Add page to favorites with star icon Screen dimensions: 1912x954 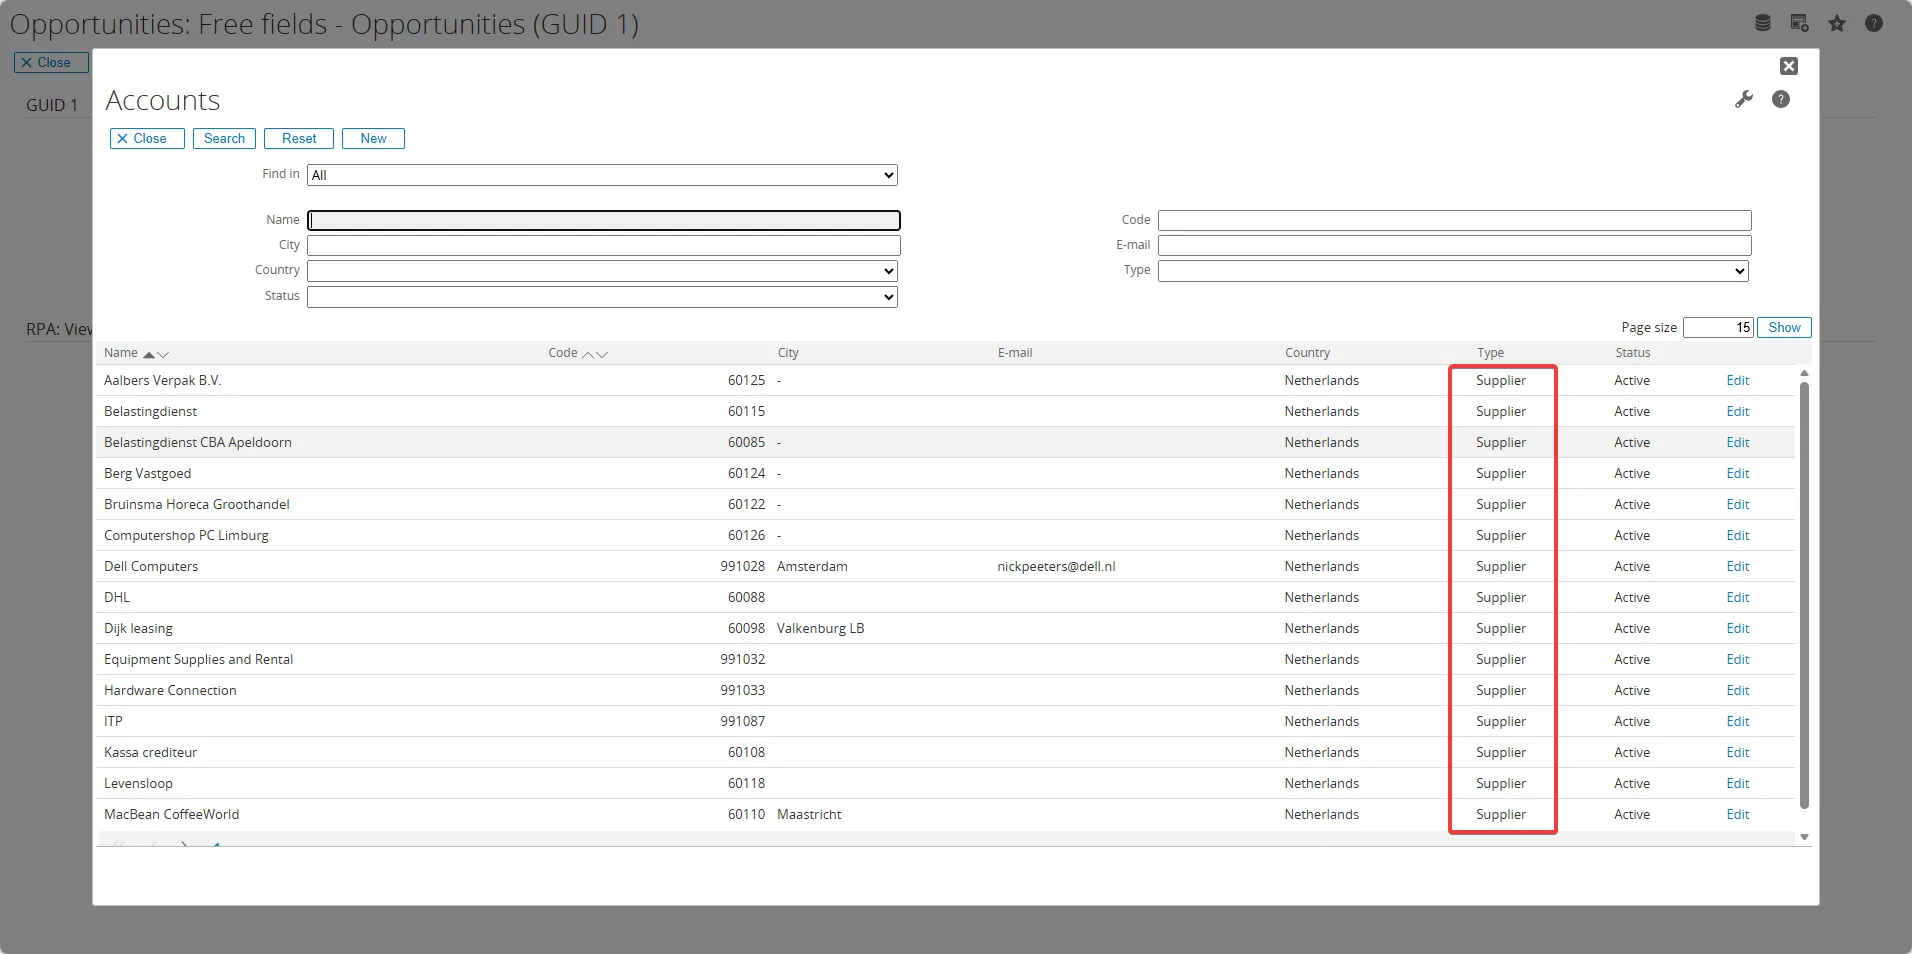click(1836, 23)
